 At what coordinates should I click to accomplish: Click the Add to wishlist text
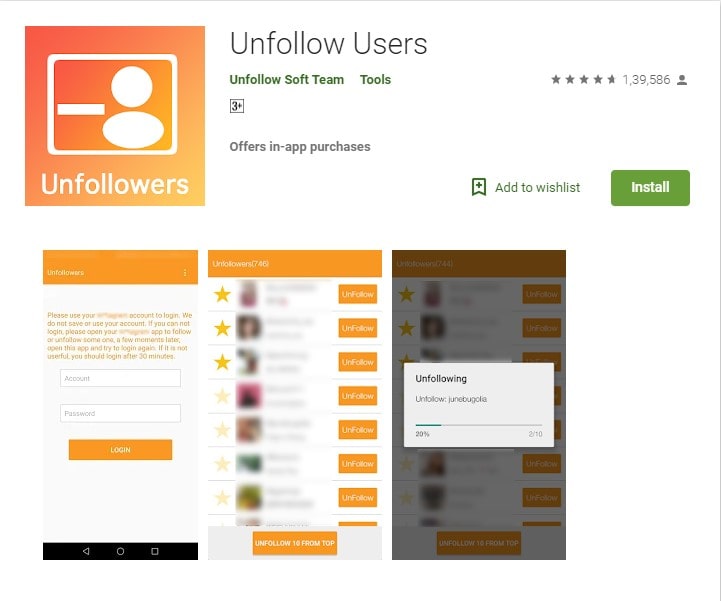point(538,188)
